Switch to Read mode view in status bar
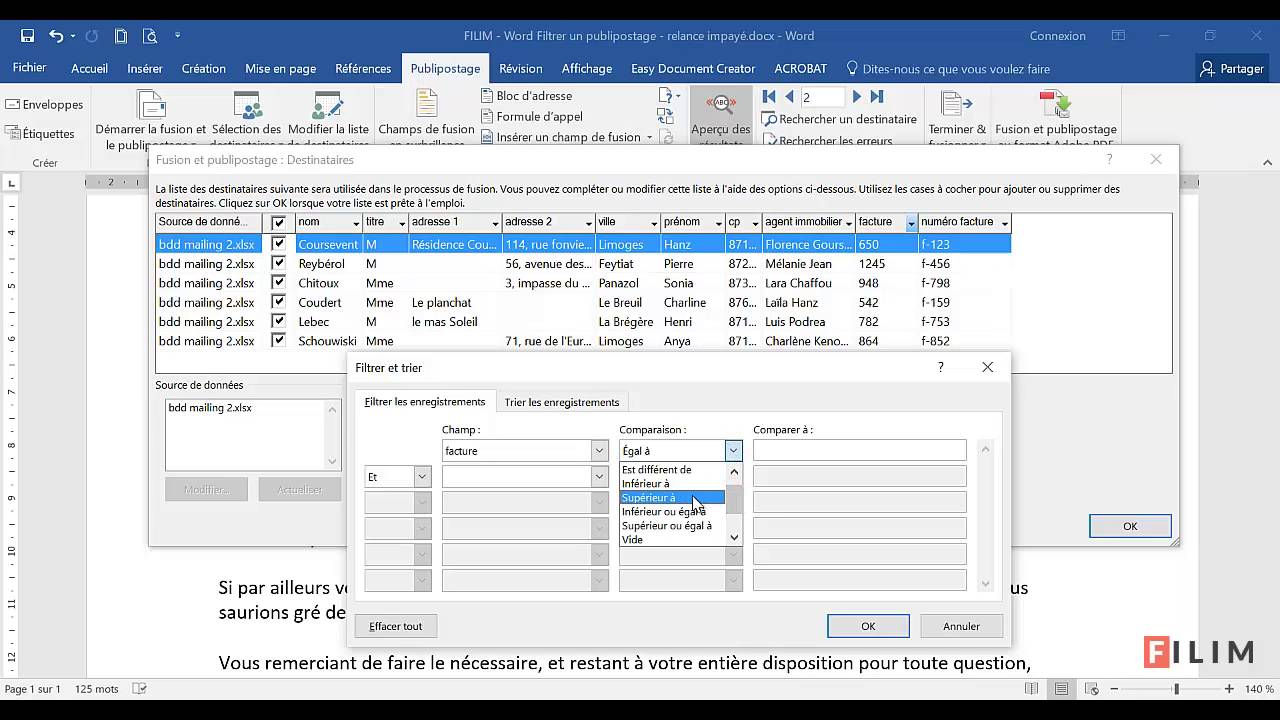Viewport: 1280px width, 720px height. point(1031,689)
